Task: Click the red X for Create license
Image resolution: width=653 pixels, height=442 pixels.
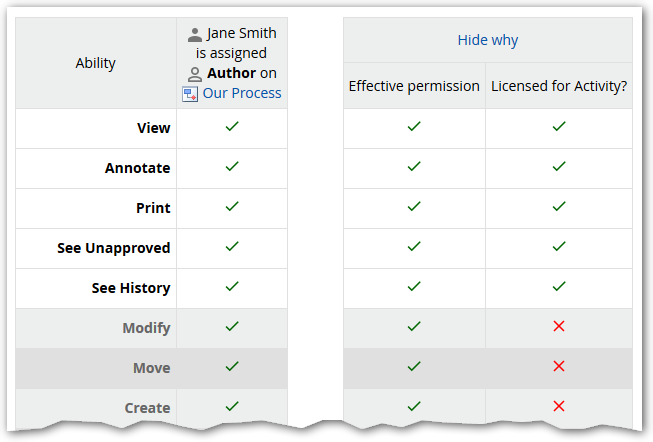Action: [559, 406]
